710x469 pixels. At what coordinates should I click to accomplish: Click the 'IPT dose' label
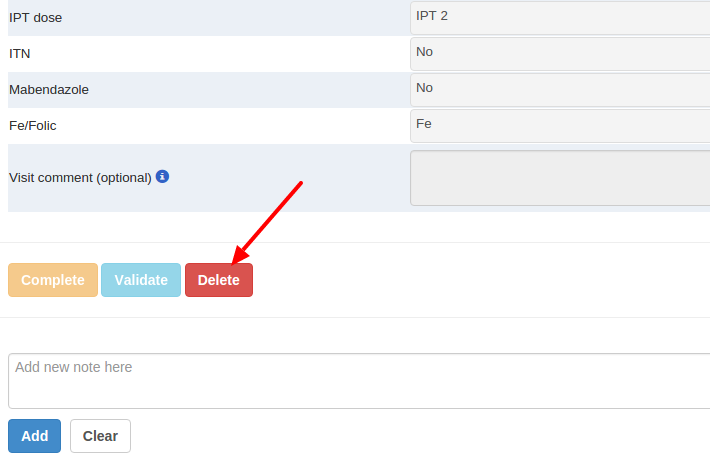point(36,18)
